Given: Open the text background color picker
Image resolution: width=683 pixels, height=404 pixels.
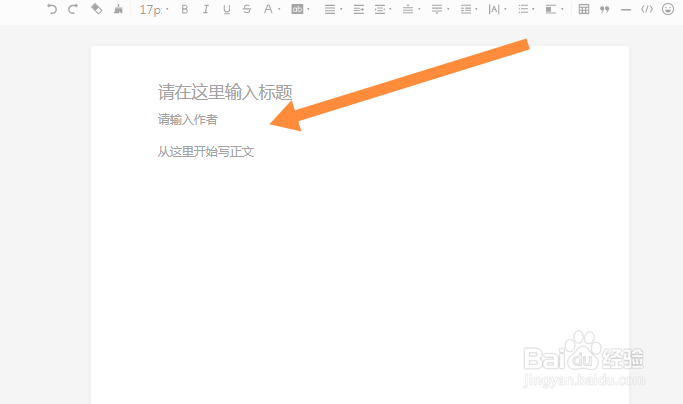Looking at the screenshot, I should tap(300, 9).
